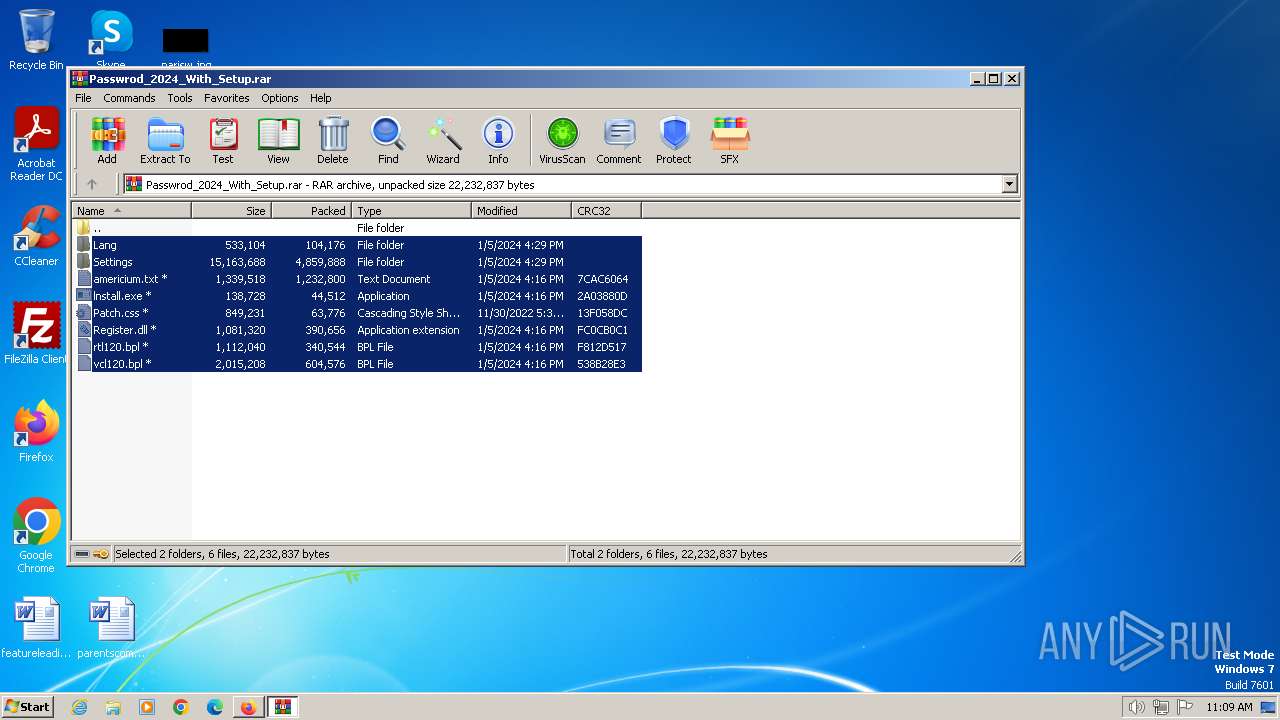The width and height of the screenshot is (1280, 720).
Task: Sort by the Size column header
Action: (x=231, y=211)
